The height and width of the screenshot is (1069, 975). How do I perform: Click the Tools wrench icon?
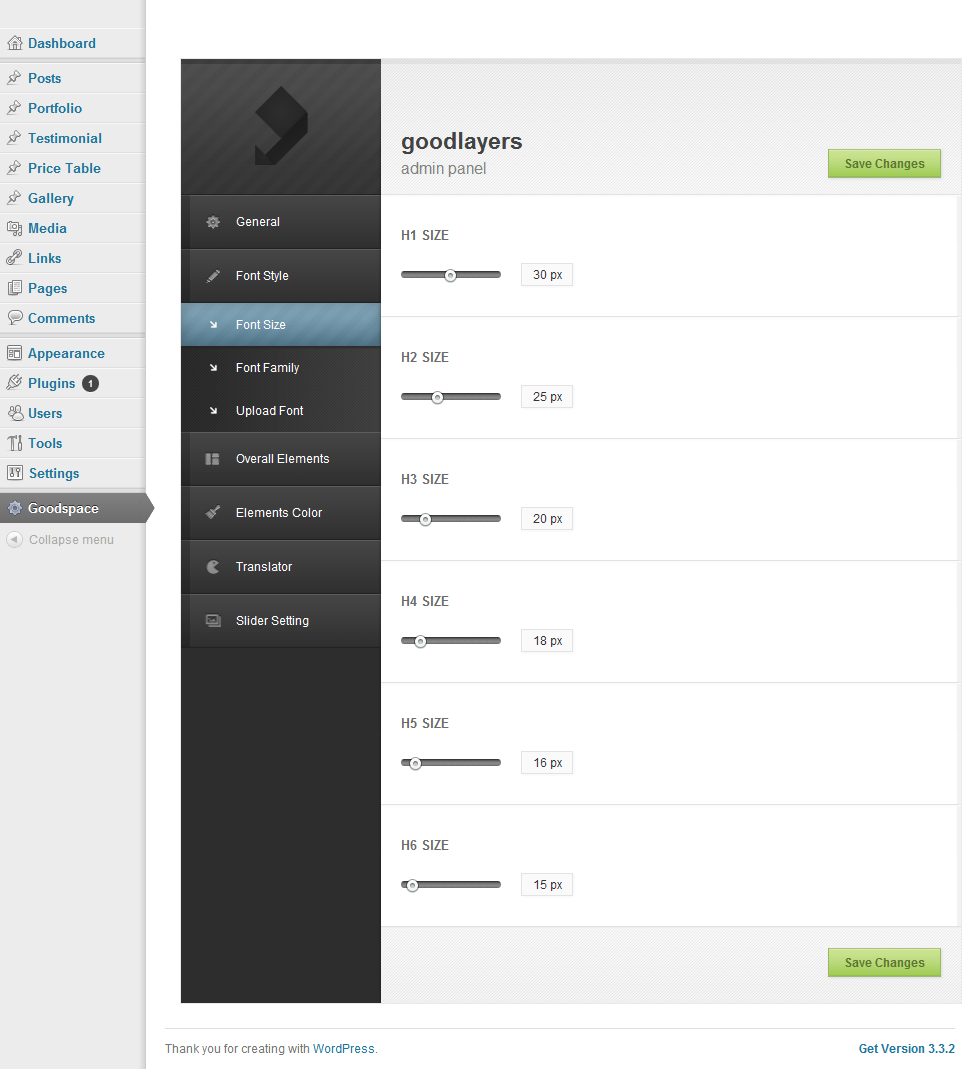[14, 443]
